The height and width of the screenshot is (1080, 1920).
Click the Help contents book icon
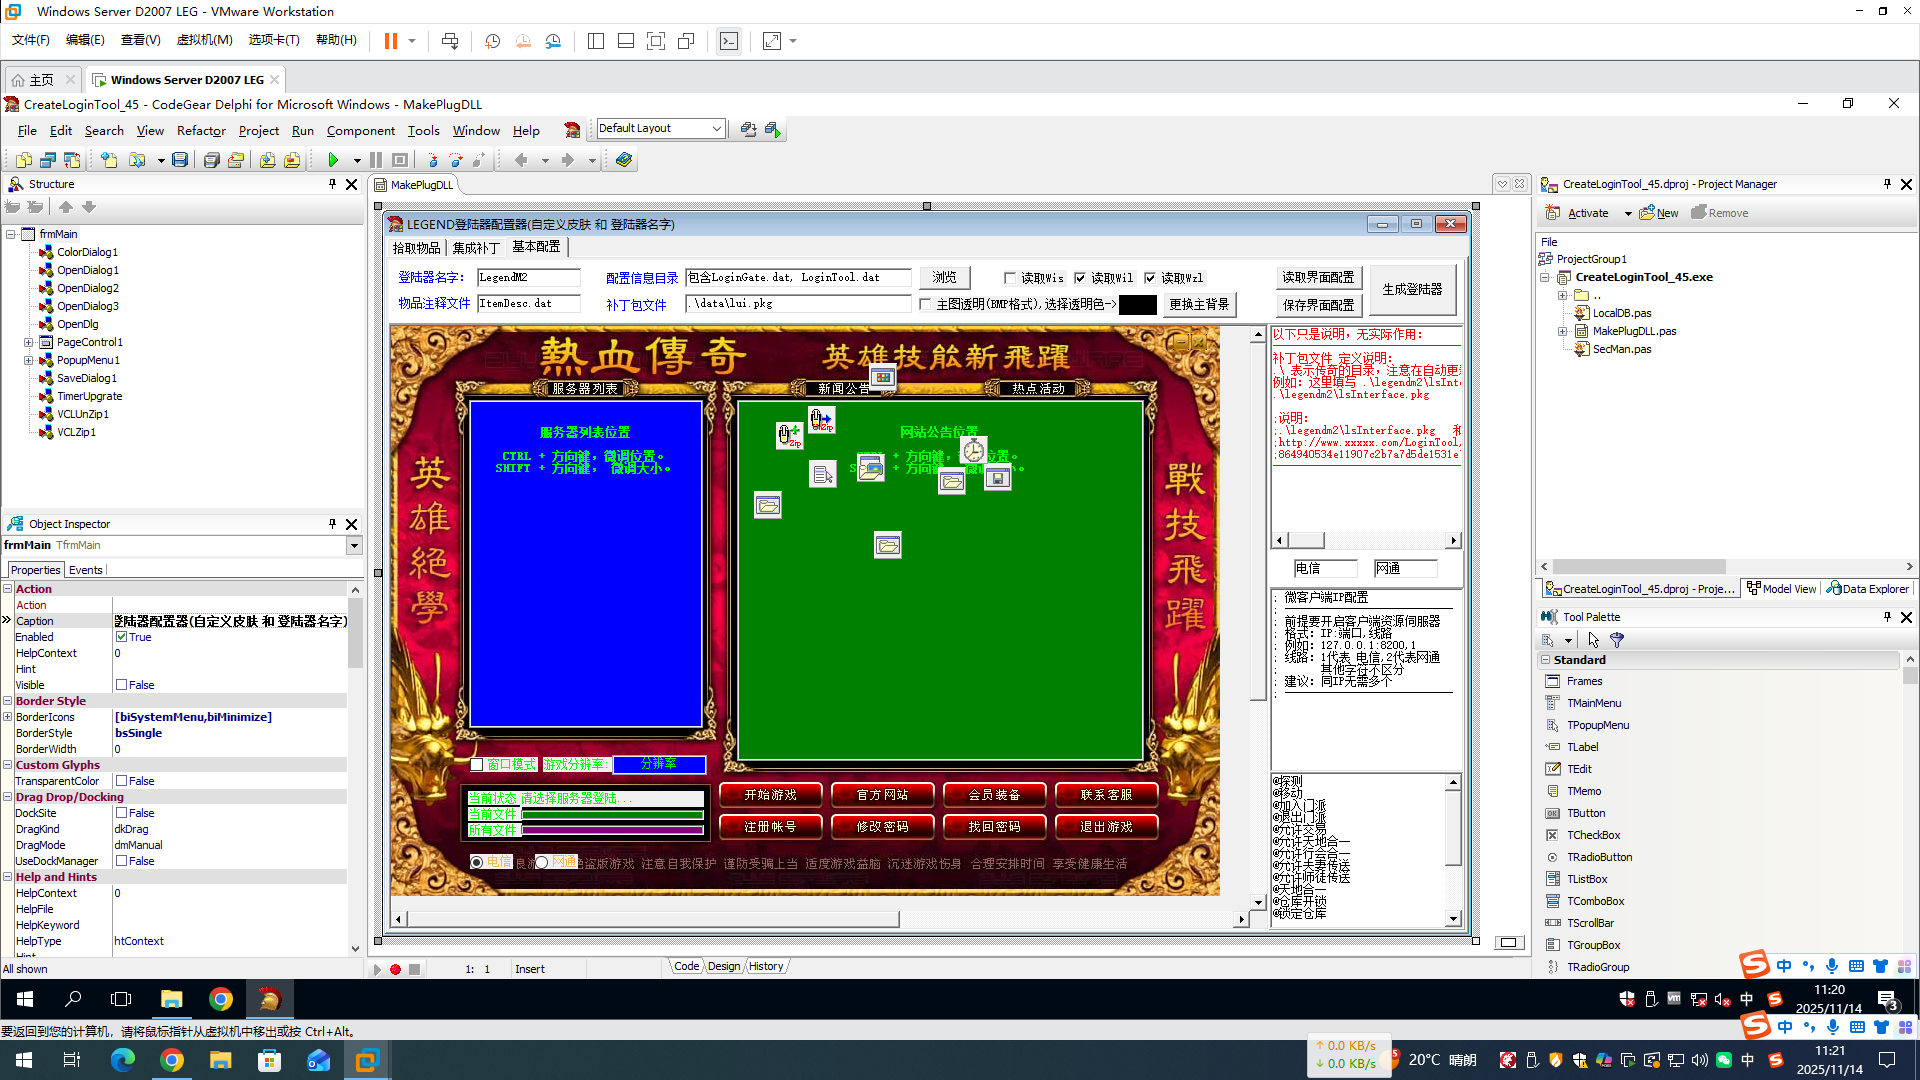pos(624,160)
